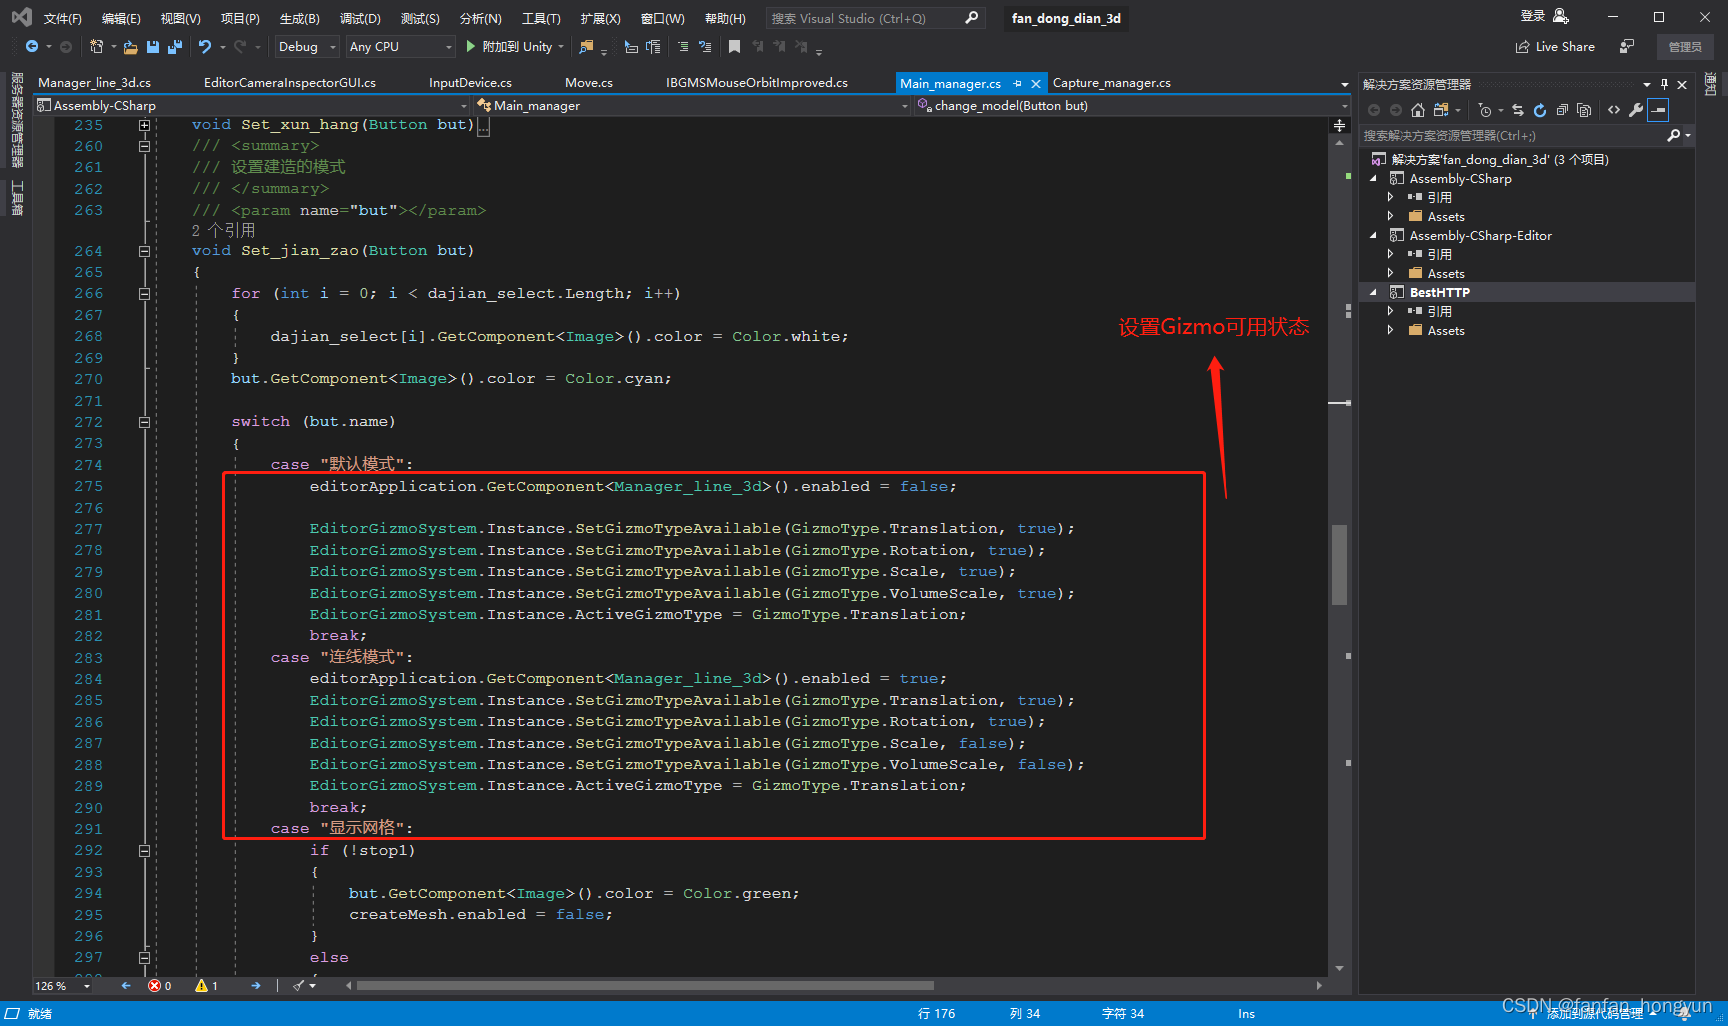Refresh the Solution Explorer
The height and width of the screenshot is (1026, 1728).
[1540, 110]
